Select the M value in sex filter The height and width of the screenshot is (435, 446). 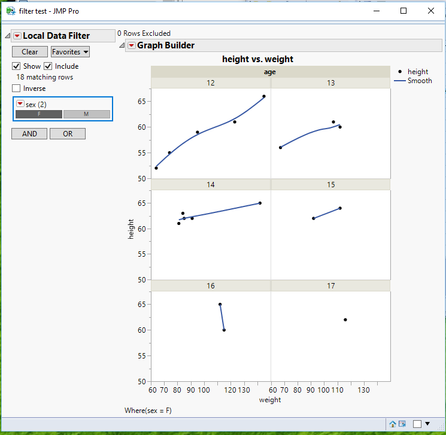(87, 114)
